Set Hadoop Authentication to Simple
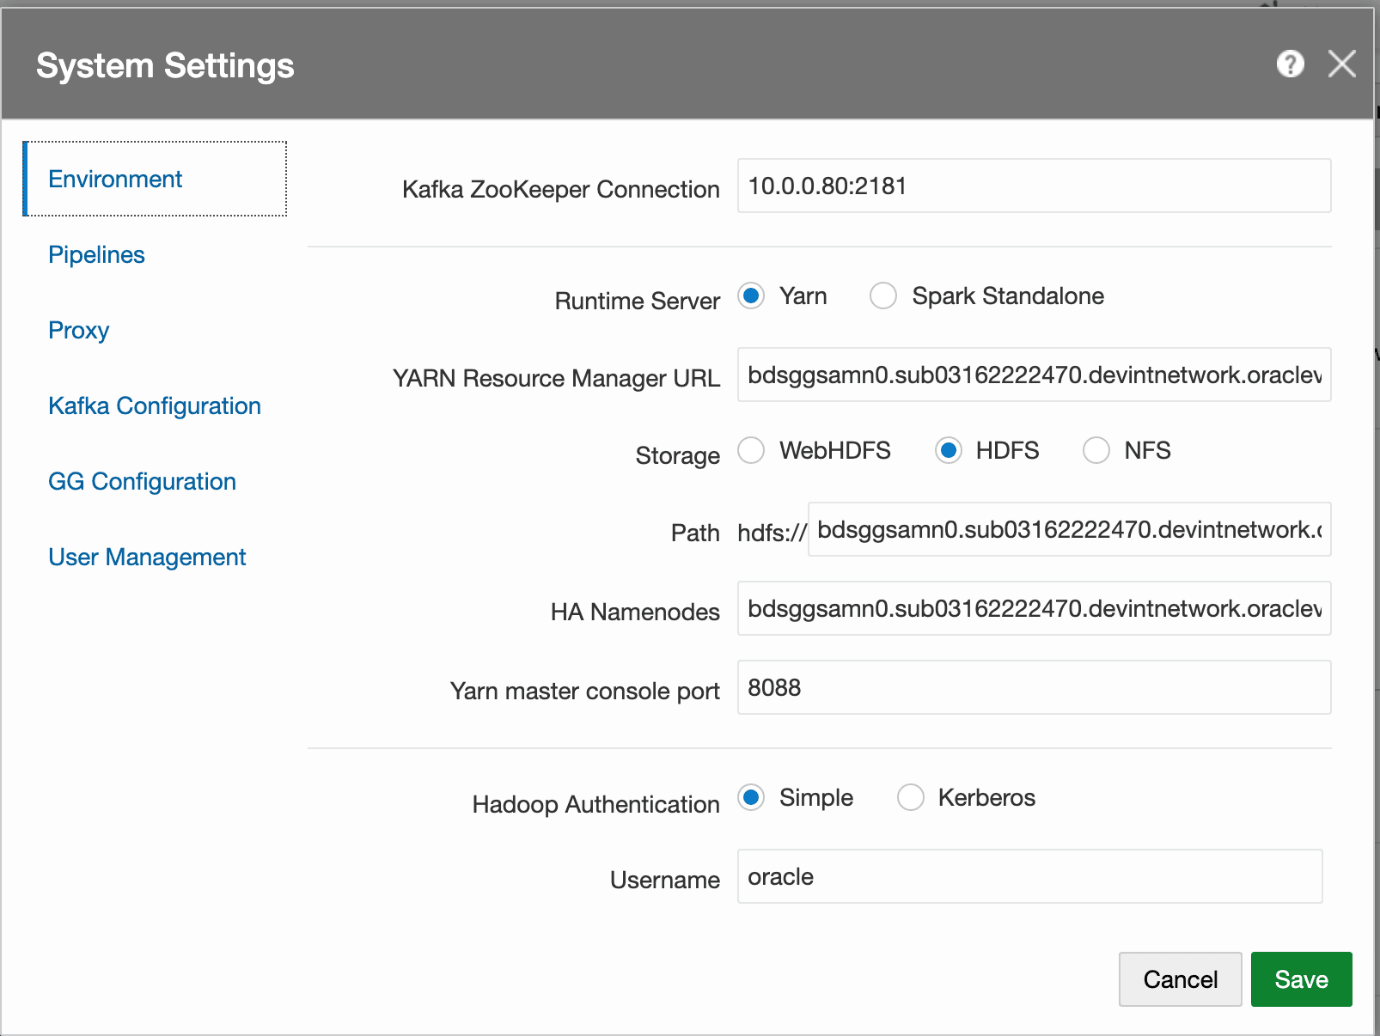Image resolution: width=1380 pixels, height=1036 pixels. click(751, 797)
